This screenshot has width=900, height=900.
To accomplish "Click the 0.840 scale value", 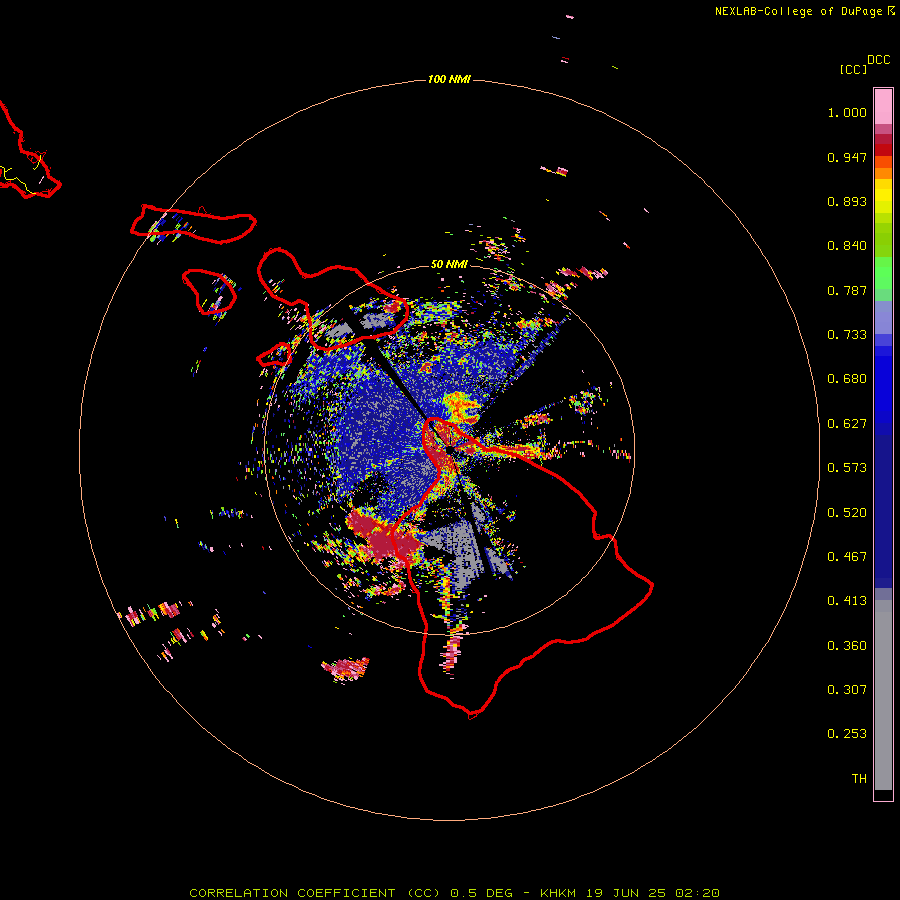I will 847,246.
